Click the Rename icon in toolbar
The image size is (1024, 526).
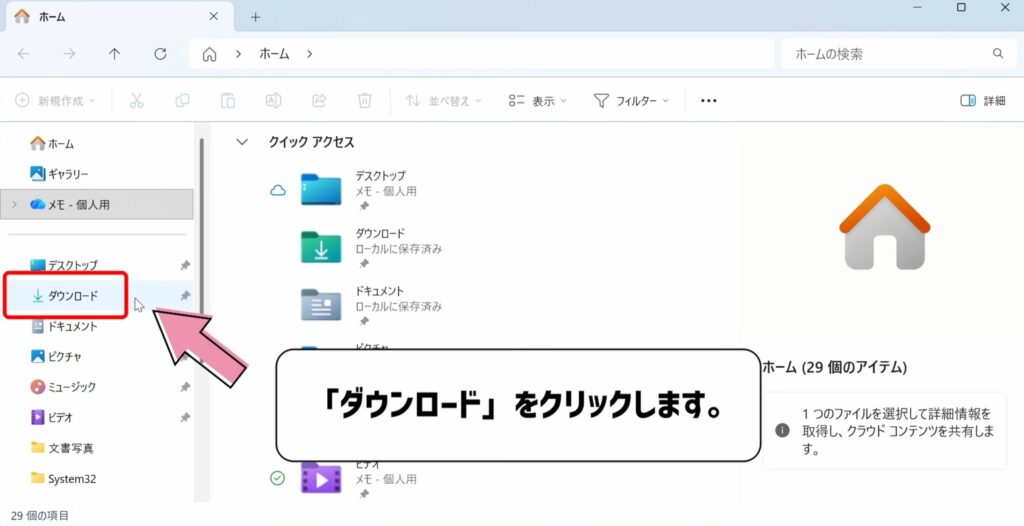click(x=273, y=101)
